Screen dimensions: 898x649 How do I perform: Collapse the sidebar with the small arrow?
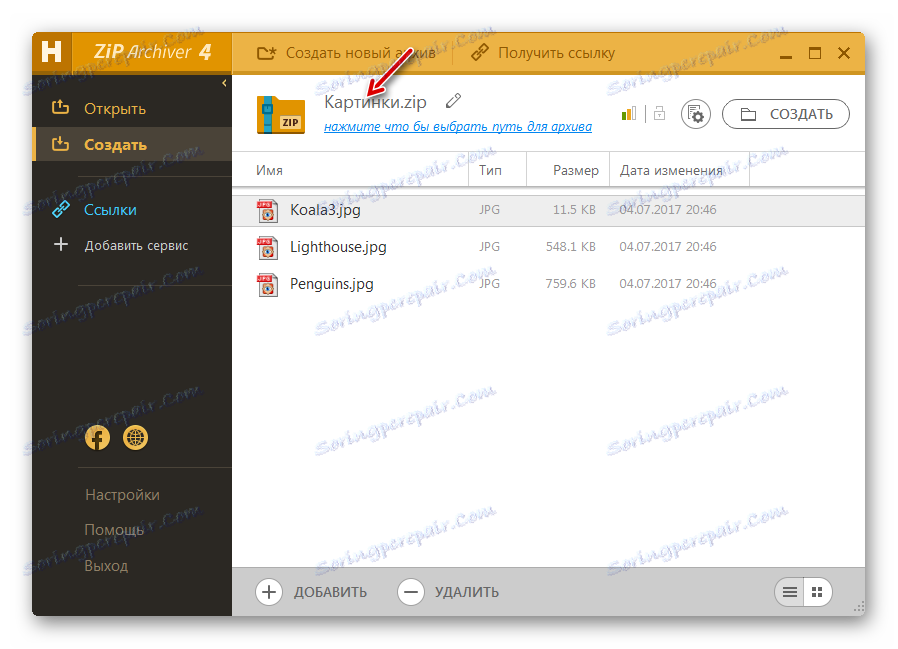224,83
